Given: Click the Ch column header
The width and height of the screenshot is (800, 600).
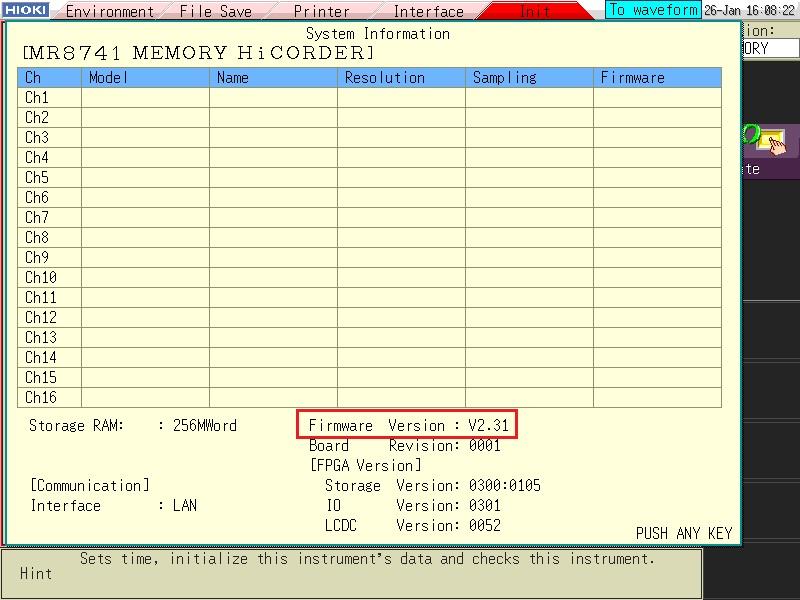Looking at the screenshot, I should coord(49,78).
